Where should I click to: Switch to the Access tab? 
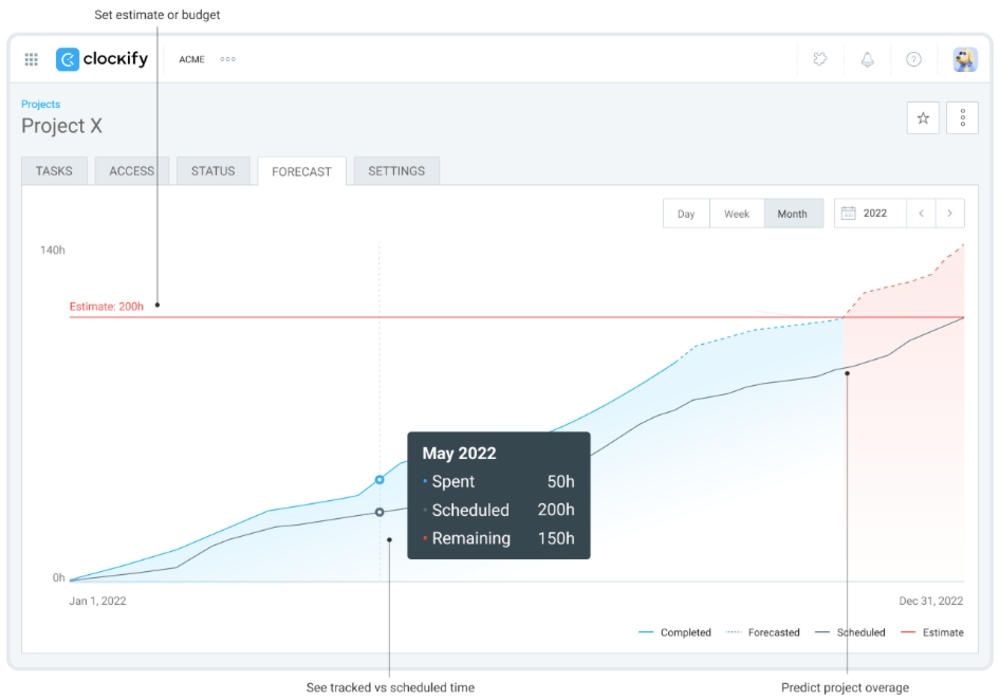pyautogui.click(x=131, y=171)
